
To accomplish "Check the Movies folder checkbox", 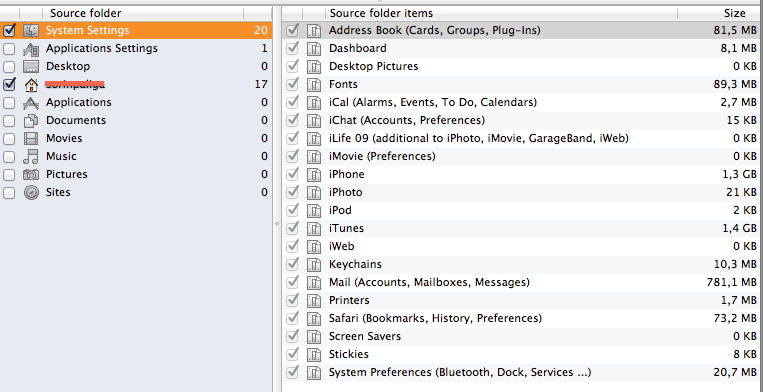I will [9, 139].
